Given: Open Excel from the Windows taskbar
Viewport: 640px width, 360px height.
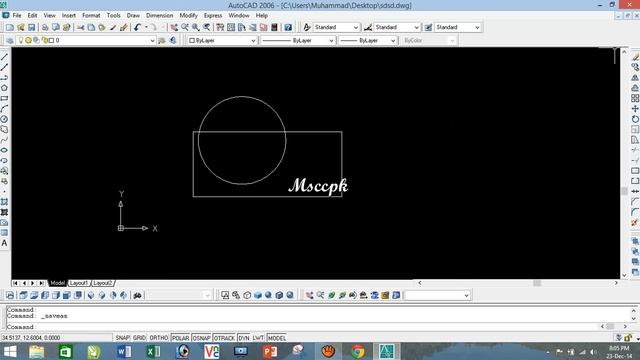Looking at the screenshot, I should point(153,351).
